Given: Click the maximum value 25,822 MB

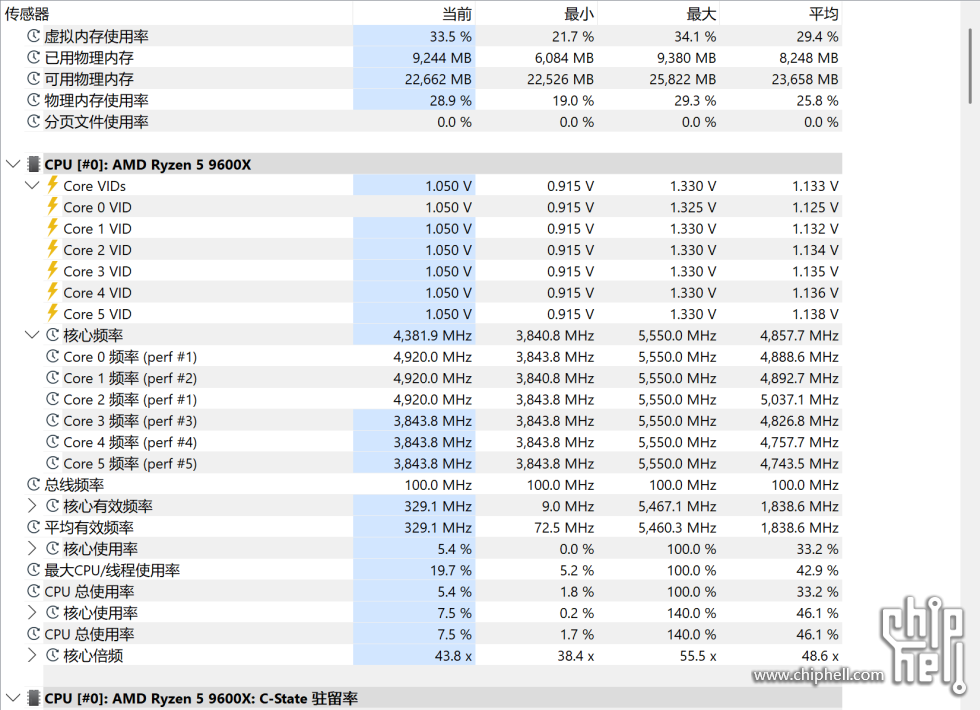Looking at the screenshot, I should pos(682,79).
